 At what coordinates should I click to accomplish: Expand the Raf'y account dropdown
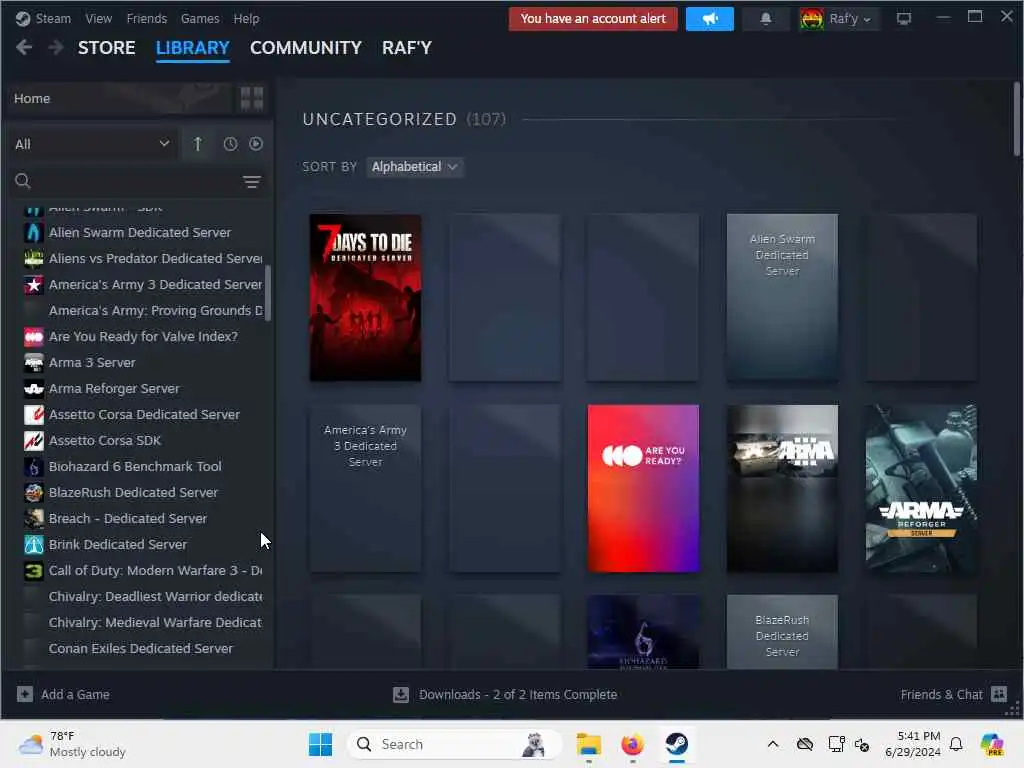838,19
